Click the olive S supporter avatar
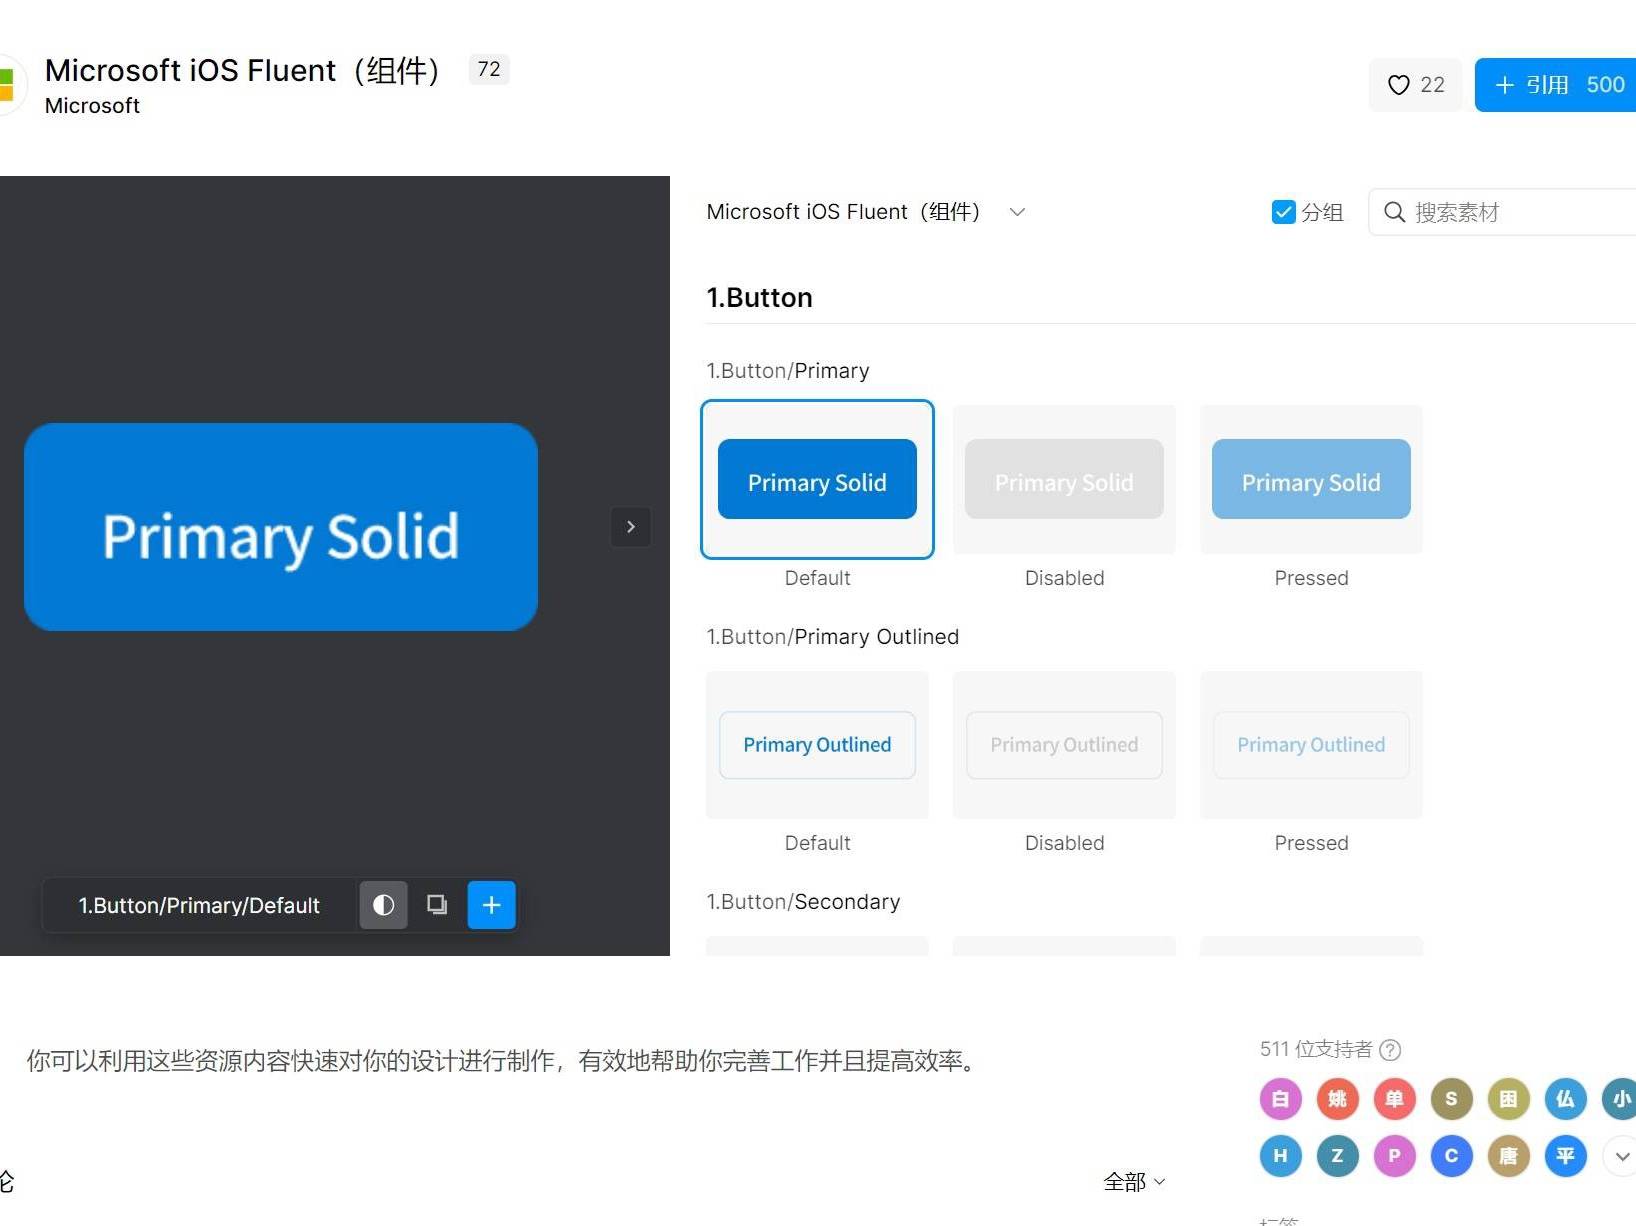1636x1226 pixels. (x=1451, y=1099)
